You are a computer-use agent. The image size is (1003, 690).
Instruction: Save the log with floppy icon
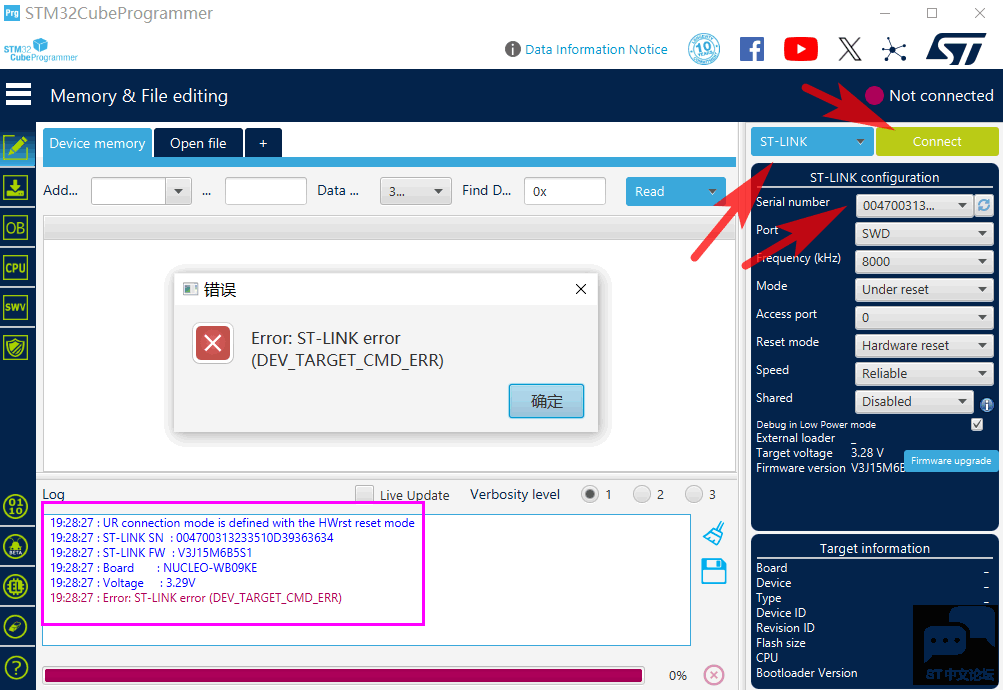(x=714, y=571)
